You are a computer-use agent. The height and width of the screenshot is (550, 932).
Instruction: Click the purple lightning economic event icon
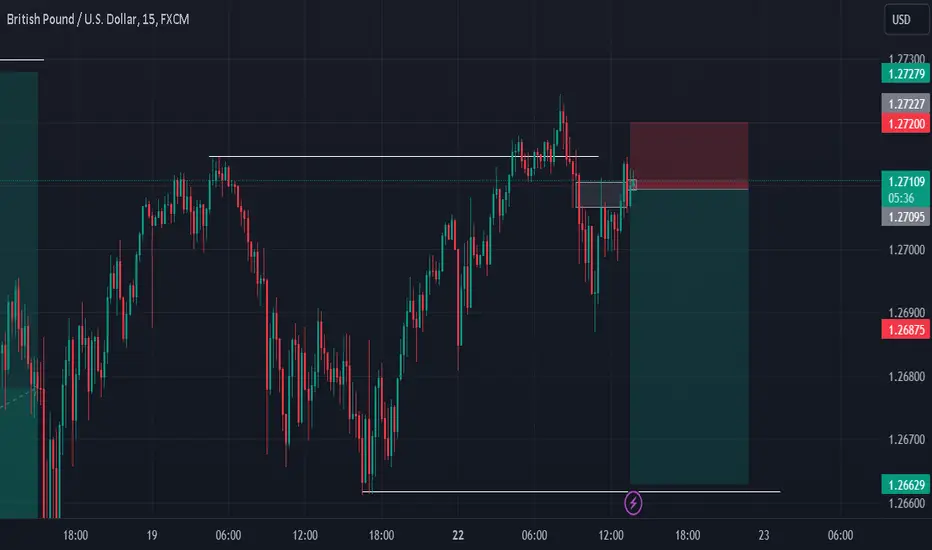click(633, 503)
